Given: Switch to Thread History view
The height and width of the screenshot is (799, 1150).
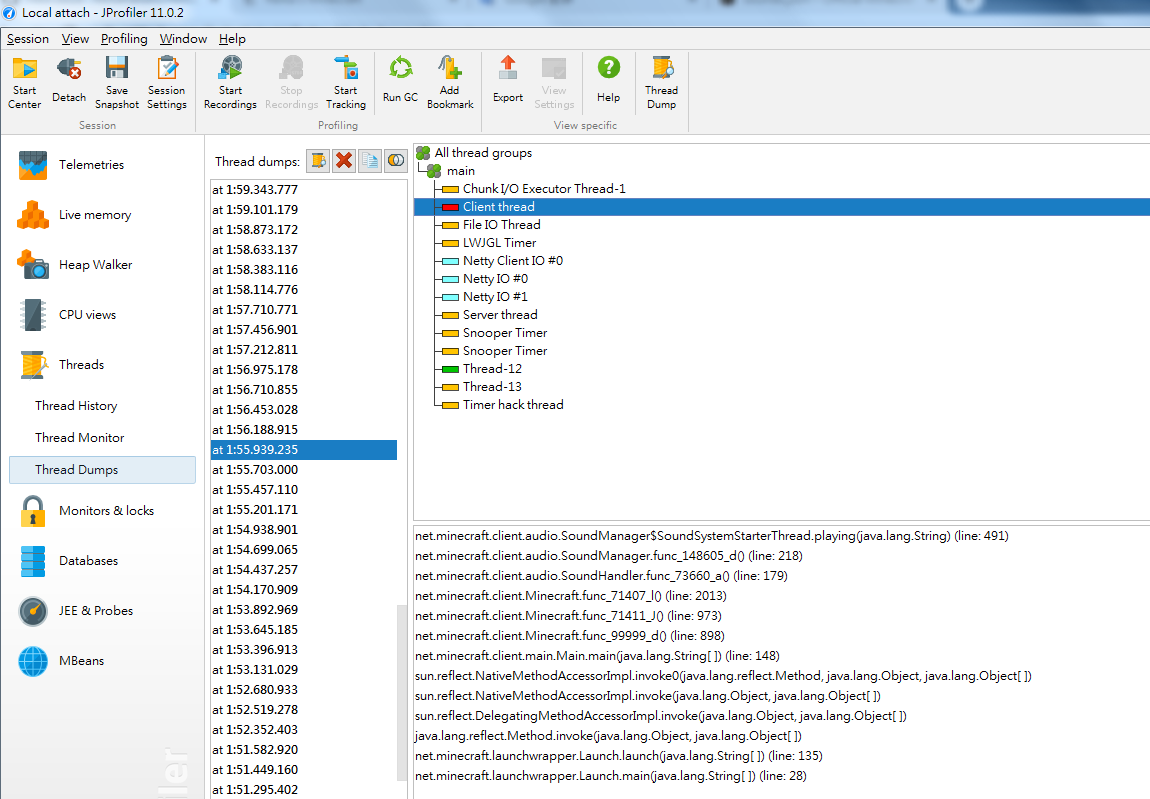Looking at the screenshot, I should click(x=76, y=406).
